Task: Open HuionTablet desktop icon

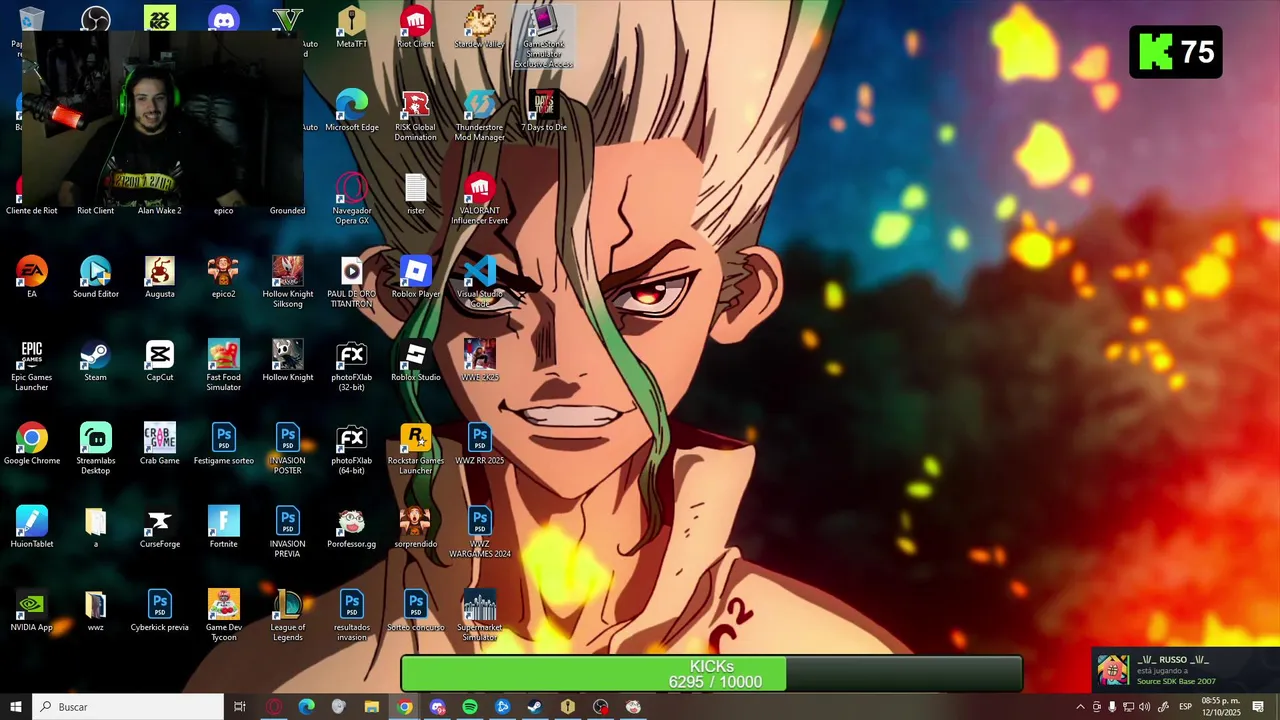Action: pos(32,527)
